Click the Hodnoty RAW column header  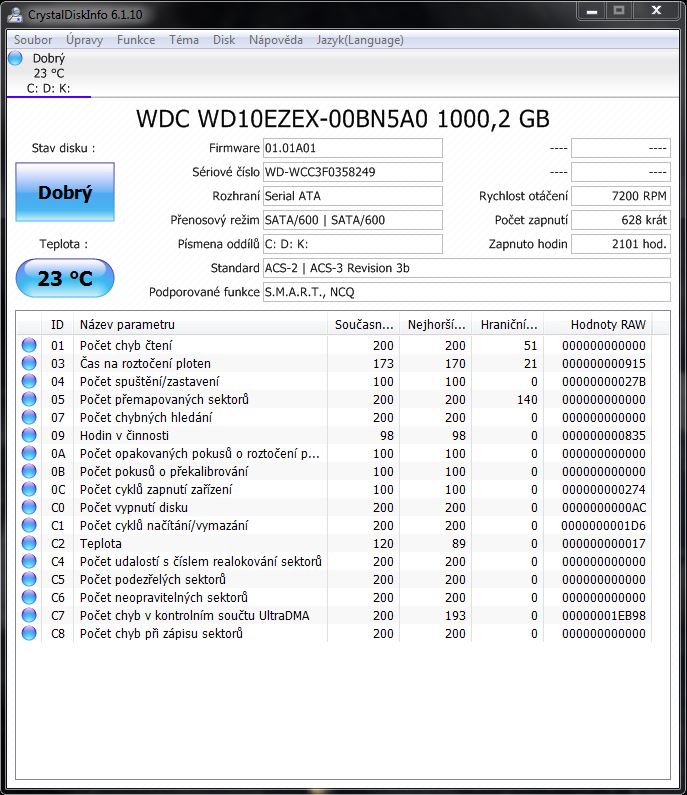pos(598,324)
